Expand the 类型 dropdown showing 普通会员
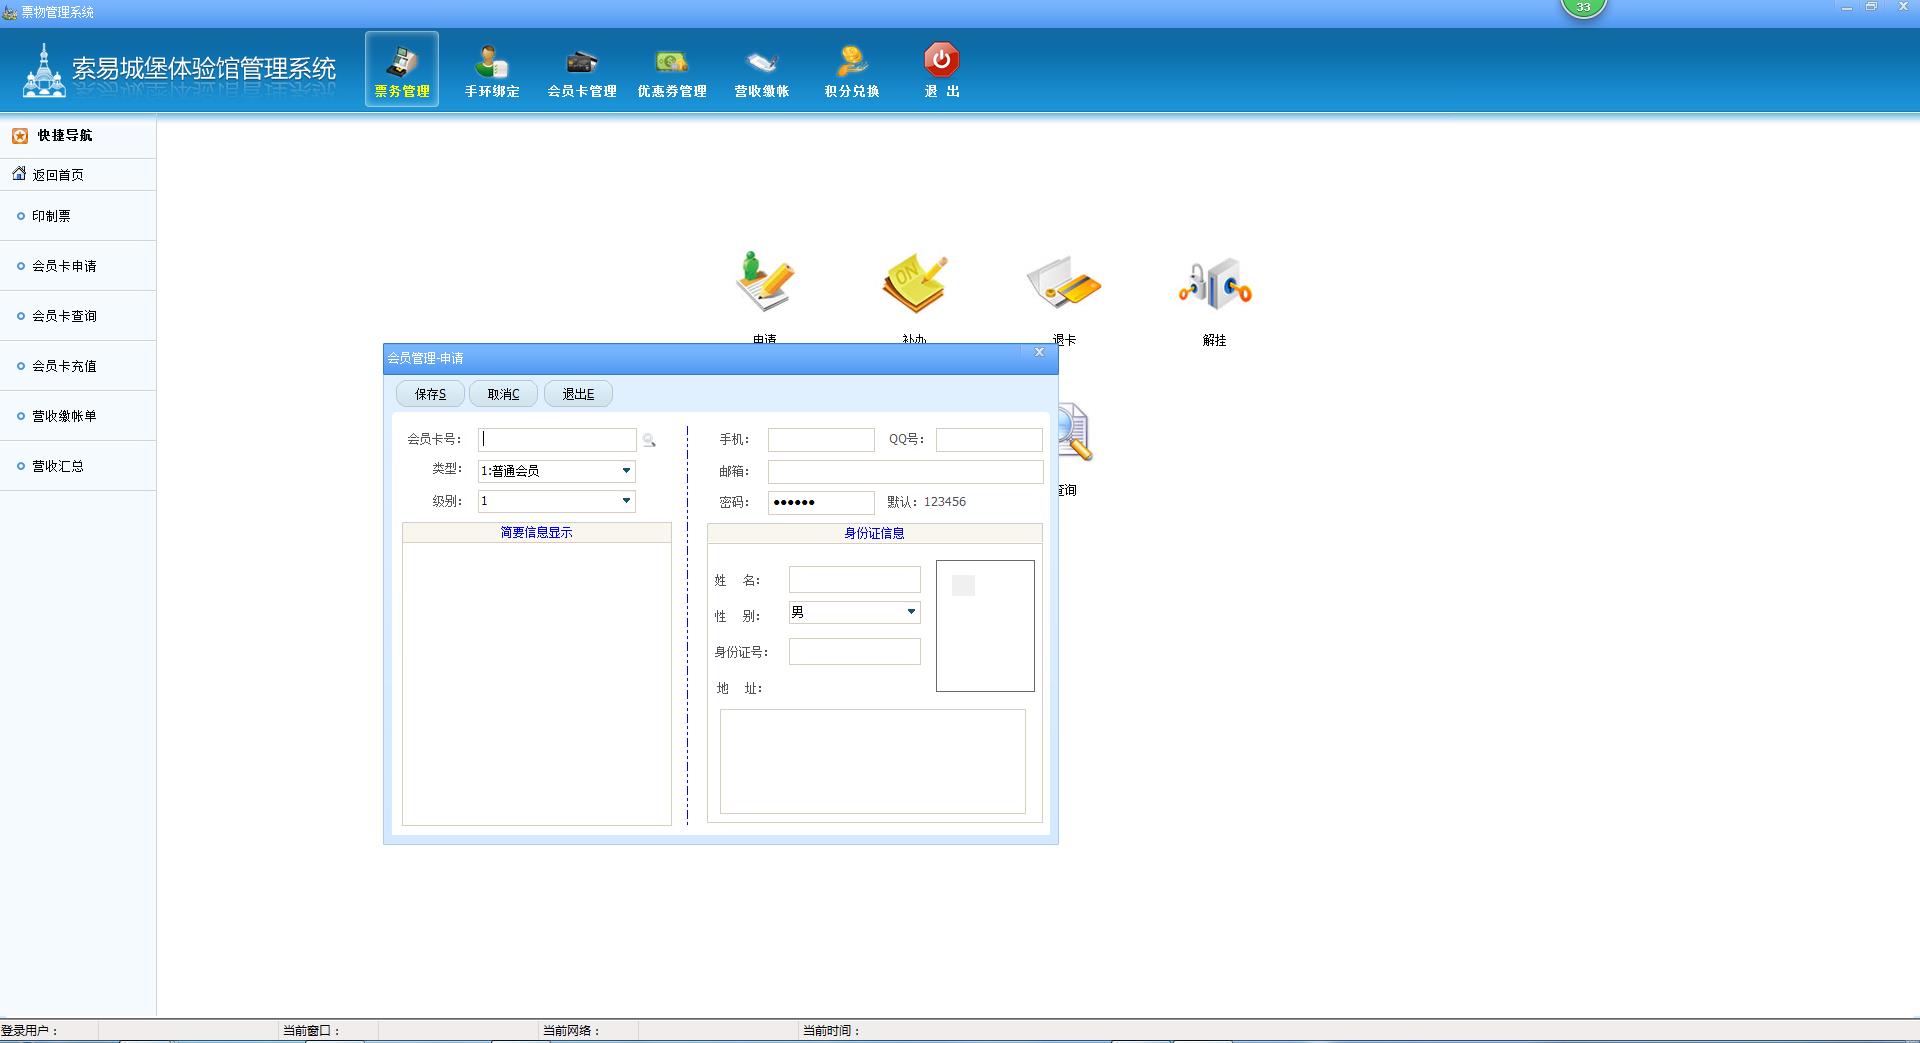 pos(626,471)
